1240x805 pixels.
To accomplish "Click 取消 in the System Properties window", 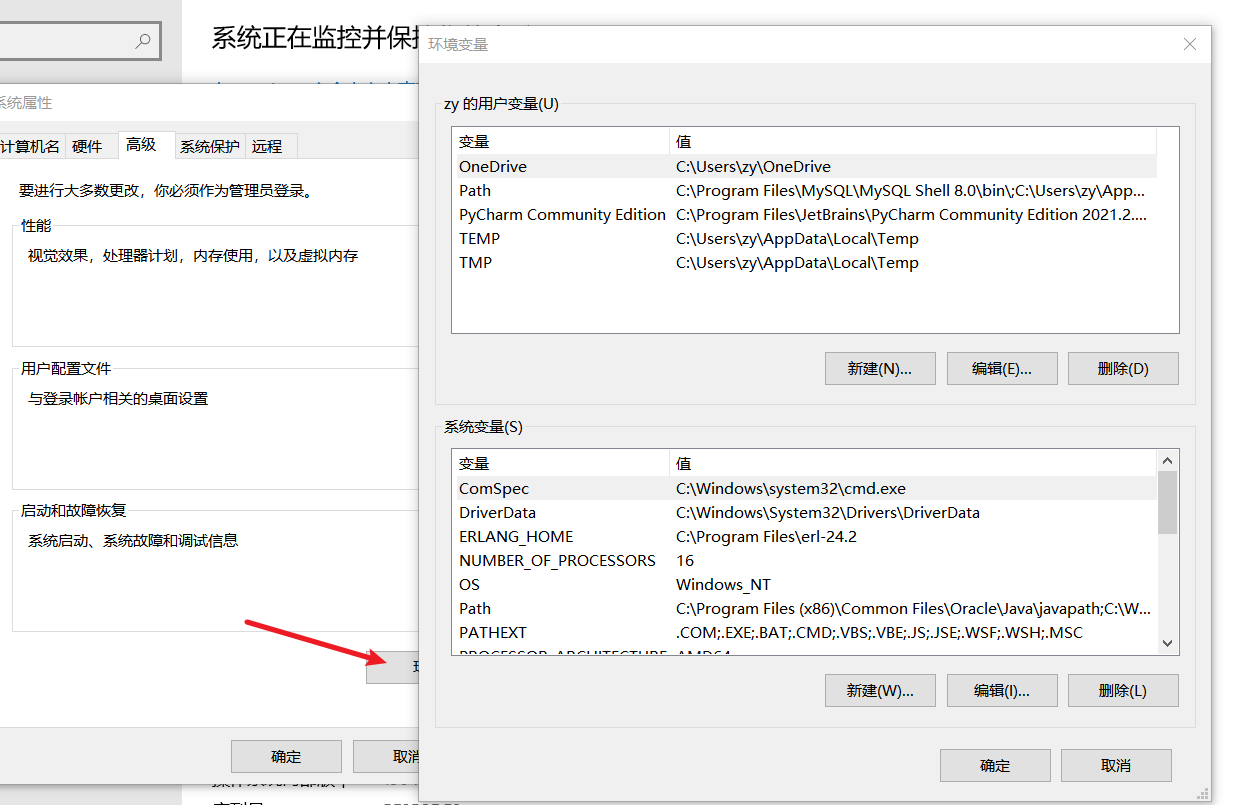I will click(387, 756).
